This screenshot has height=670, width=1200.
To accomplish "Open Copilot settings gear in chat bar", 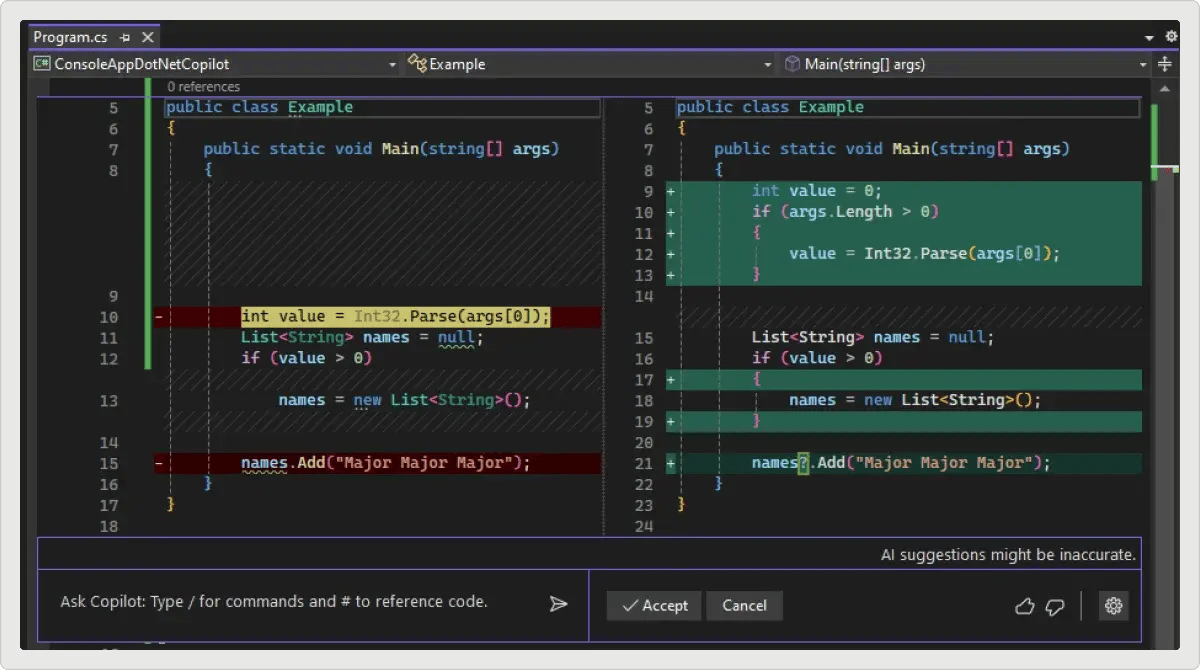I will 1114,605.
